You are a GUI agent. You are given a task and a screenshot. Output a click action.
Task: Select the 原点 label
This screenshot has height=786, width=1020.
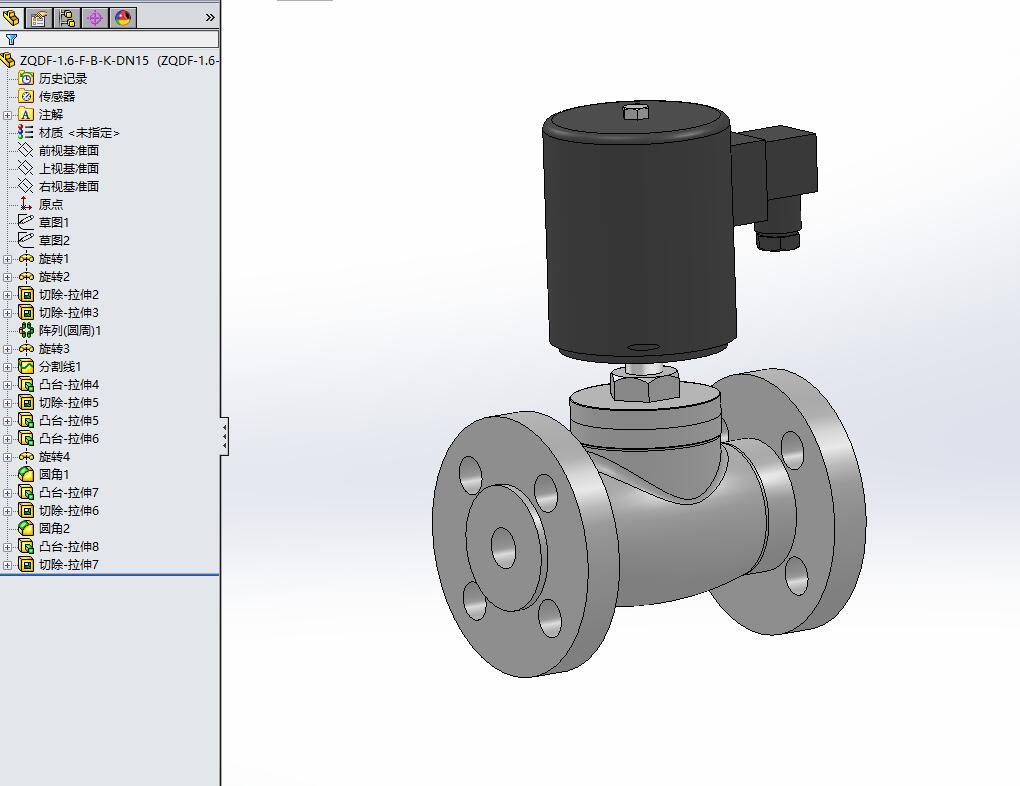click(x=51, y=204)
